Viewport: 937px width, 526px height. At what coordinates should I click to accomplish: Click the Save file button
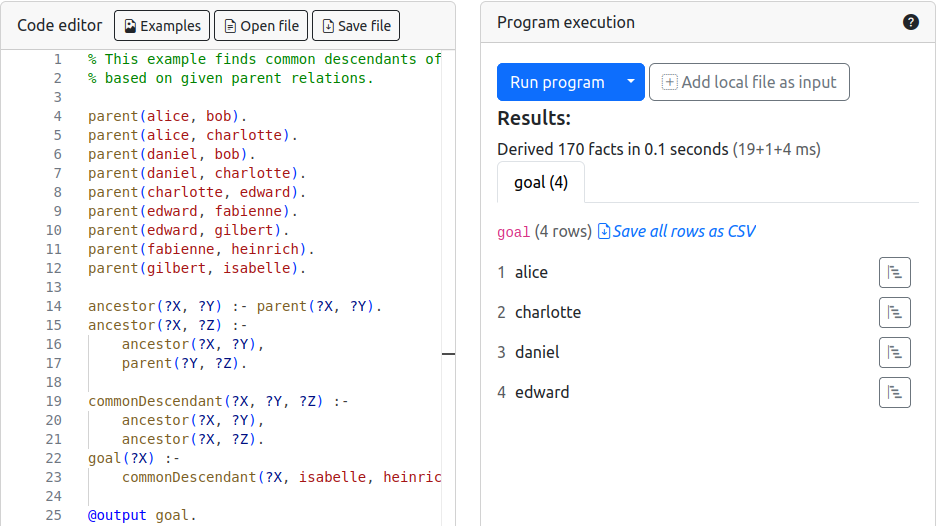356,26
